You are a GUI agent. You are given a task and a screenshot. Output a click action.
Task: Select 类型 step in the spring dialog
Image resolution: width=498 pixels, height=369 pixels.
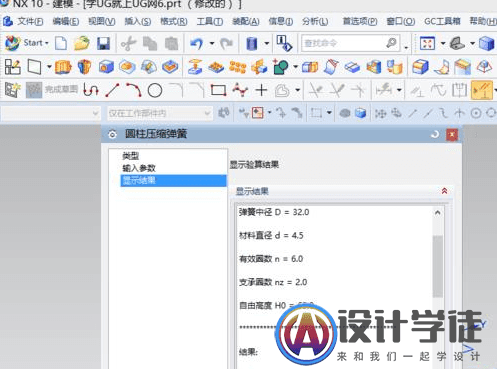(x=131, y=156)
